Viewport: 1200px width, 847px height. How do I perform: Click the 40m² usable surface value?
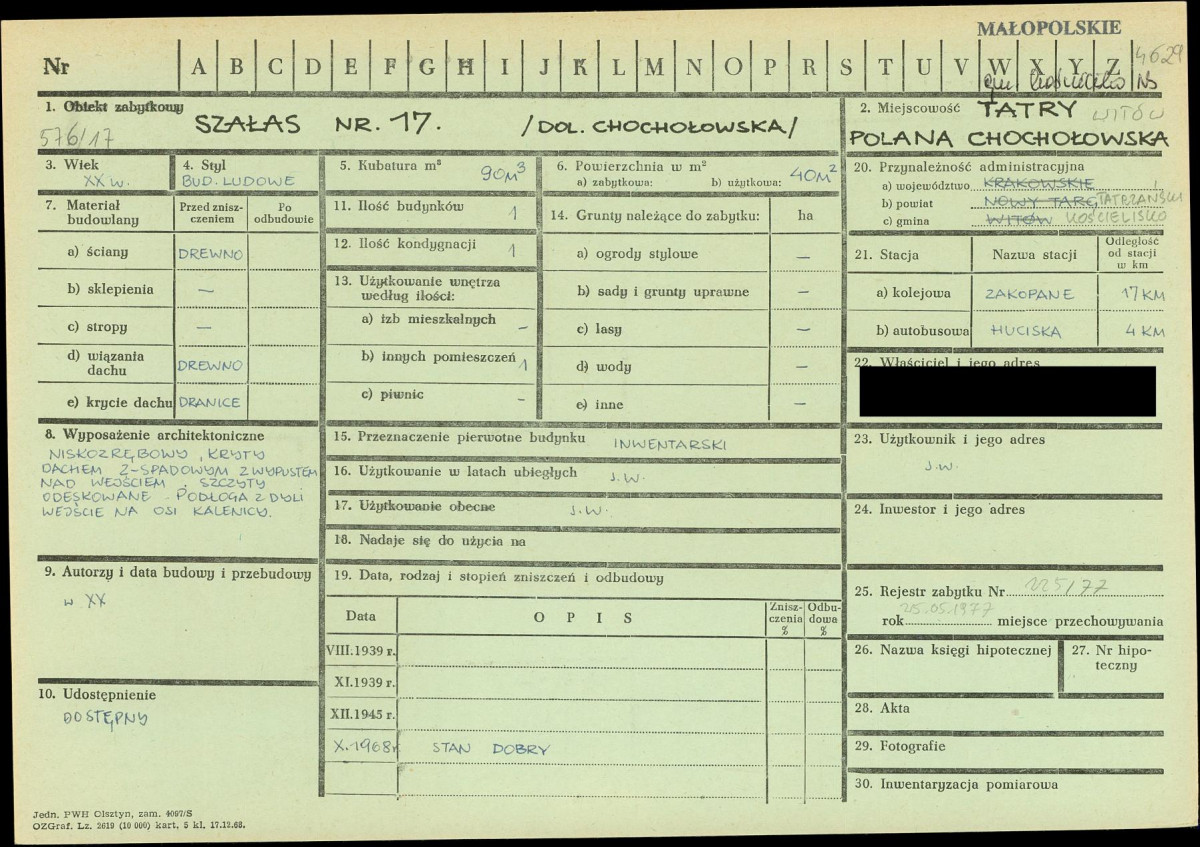coord(811,175)
